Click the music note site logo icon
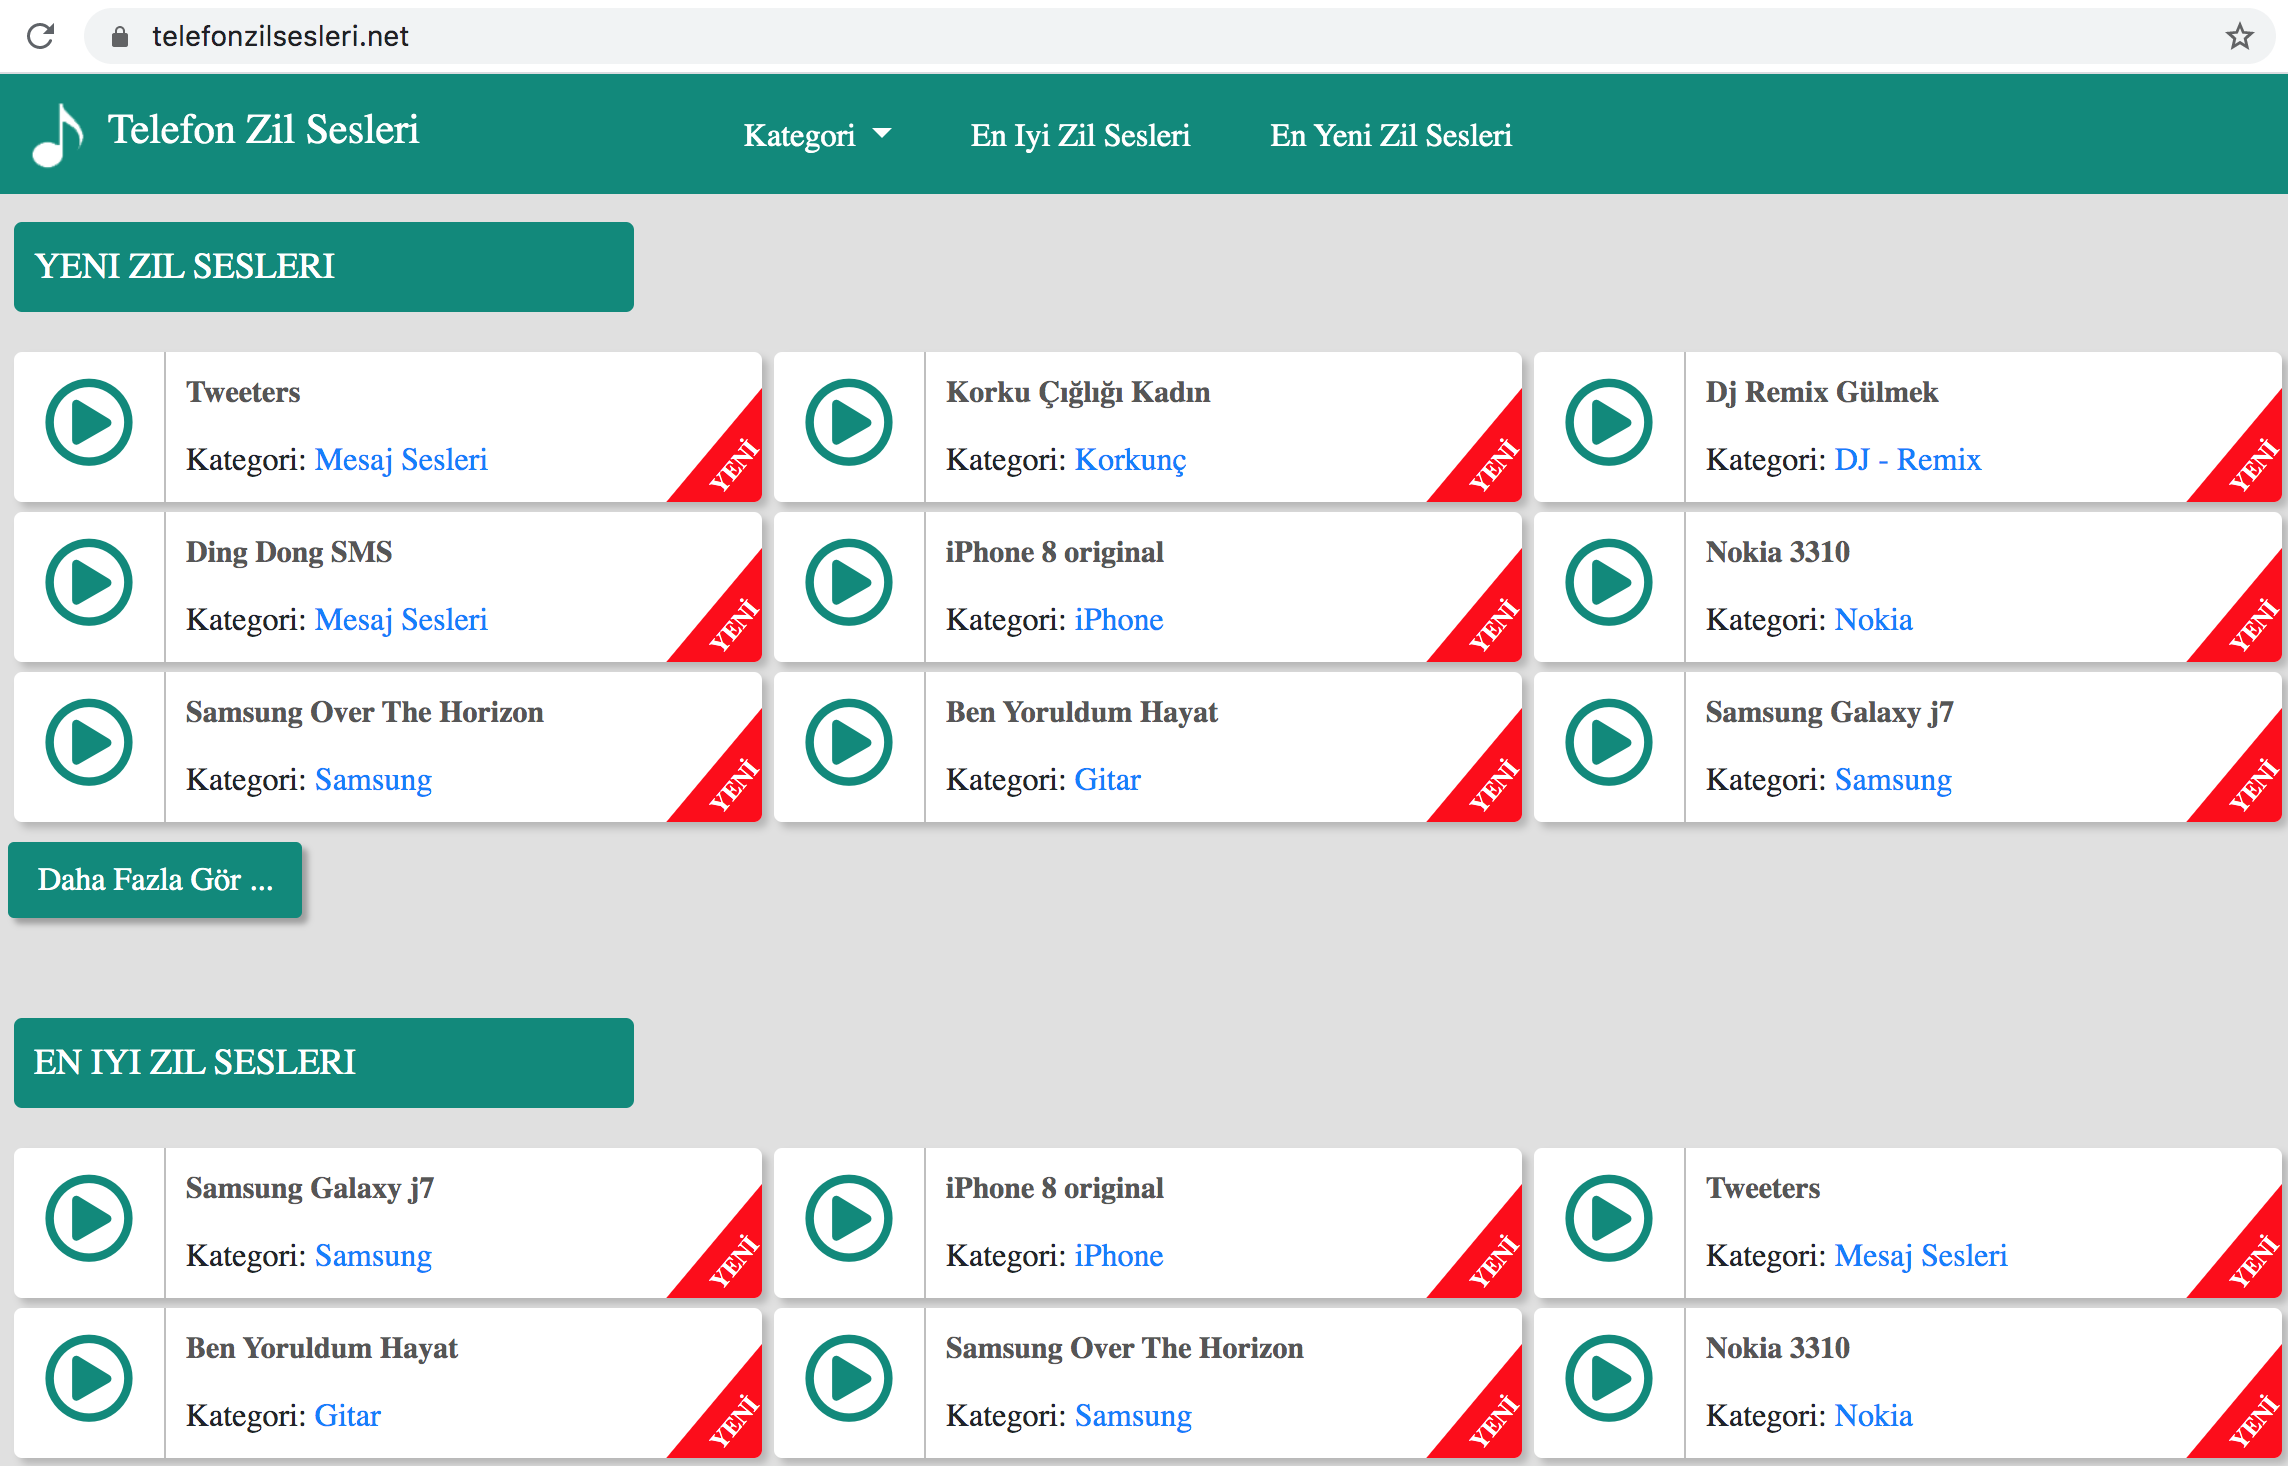 [58, 135]
